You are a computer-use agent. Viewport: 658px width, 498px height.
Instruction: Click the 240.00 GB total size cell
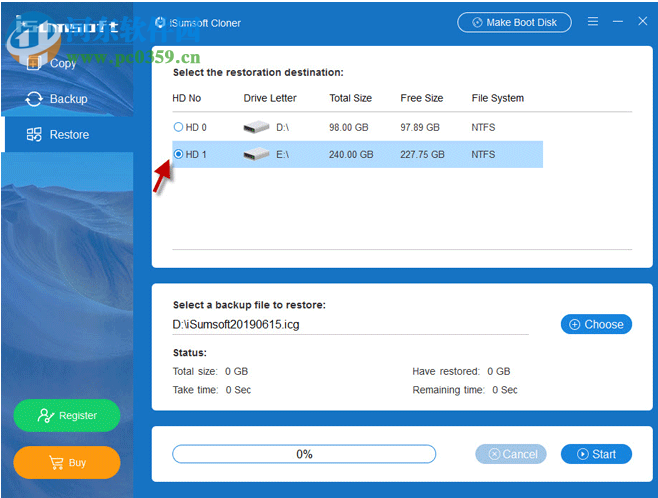pyautogui.click(x=351, y=154)
